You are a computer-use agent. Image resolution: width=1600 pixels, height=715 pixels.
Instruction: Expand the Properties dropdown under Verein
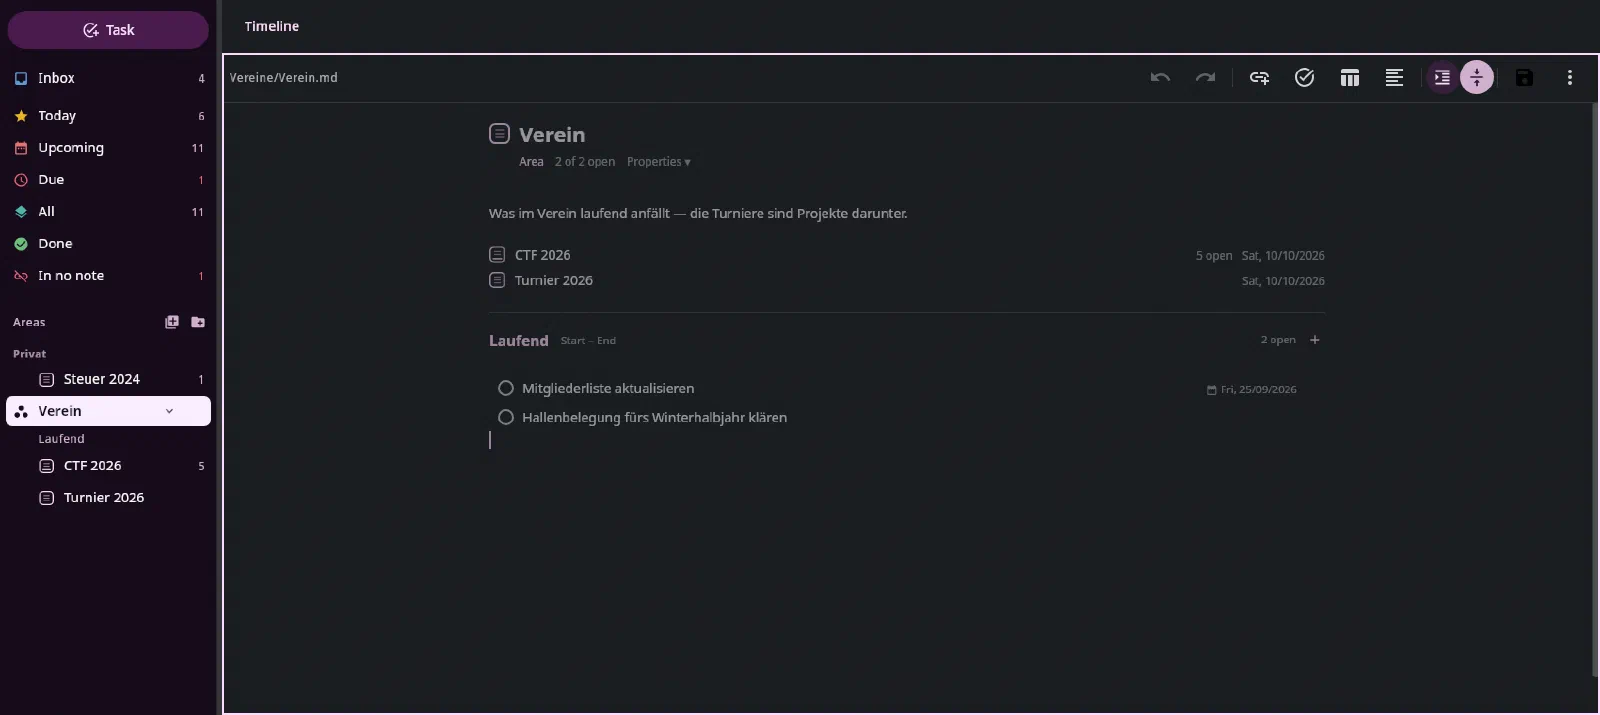pos(658,162)
